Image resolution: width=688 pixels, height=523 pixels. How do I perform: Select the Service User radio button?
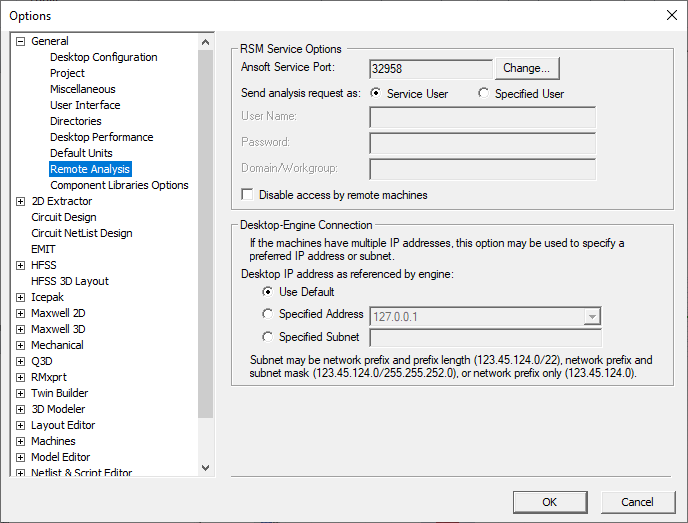[376, 94]
